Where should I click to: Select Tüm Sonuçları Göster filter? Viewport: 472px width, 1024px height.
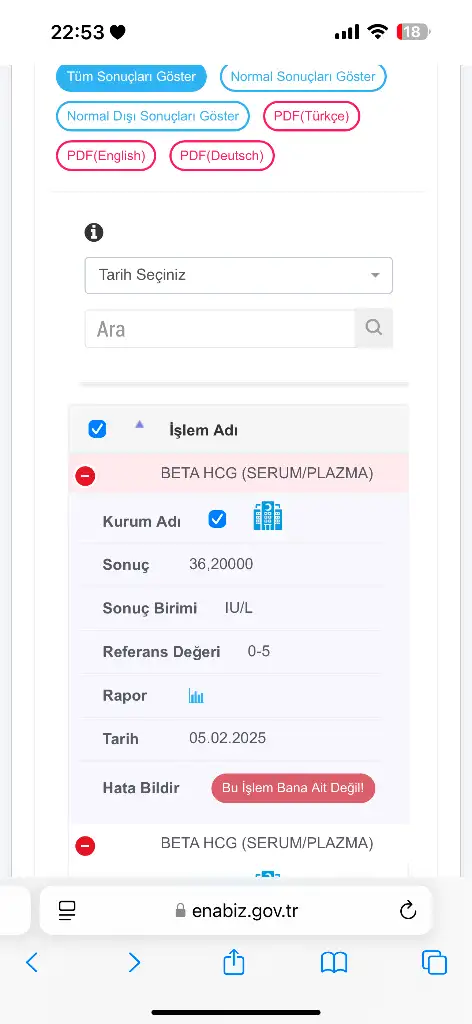(131, 77)
